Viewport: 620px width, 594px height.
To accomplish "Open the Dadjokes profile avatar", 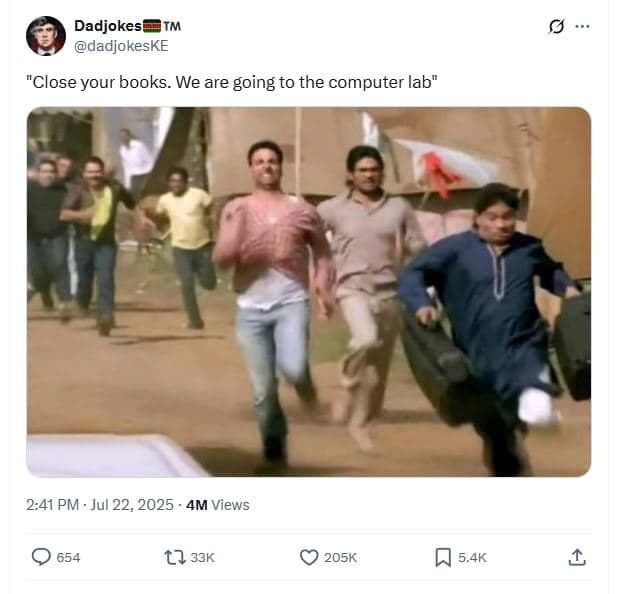I will click(x=45, y=36).
